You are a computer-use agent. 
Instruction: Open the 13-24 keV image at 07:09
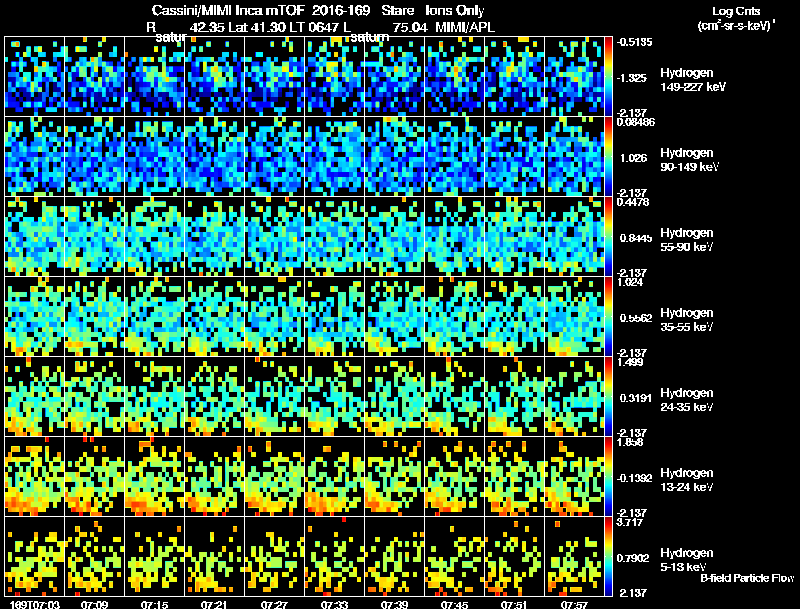[x=94, y=477]
